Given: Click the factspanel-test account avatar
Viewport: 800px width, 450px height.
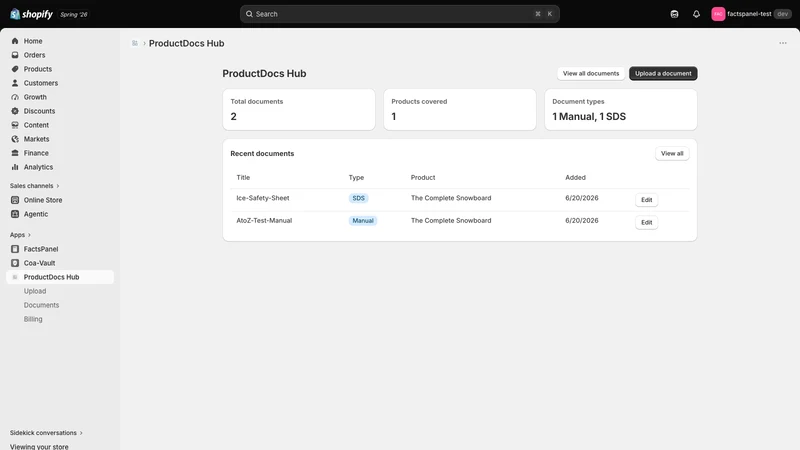Looking at the screenshot, I should (x=718, y=14).
